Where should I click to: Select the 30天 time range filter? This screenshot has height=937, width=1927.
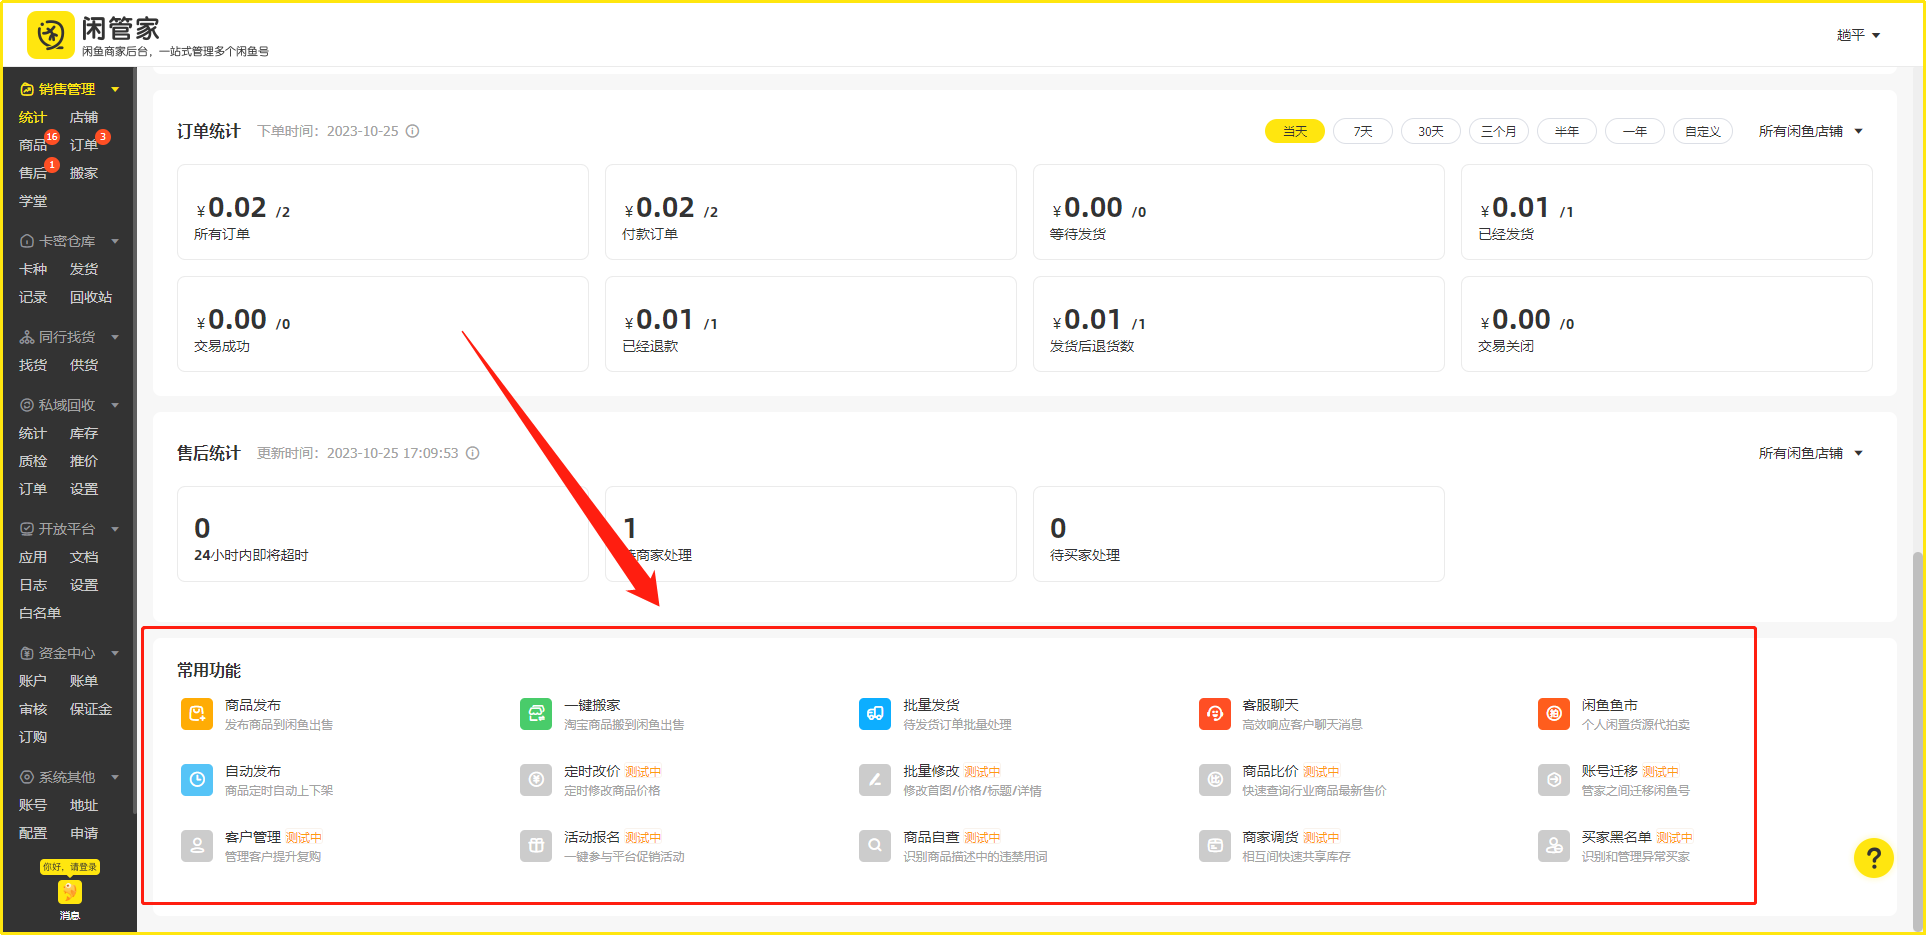click(x=1430, y=131)
